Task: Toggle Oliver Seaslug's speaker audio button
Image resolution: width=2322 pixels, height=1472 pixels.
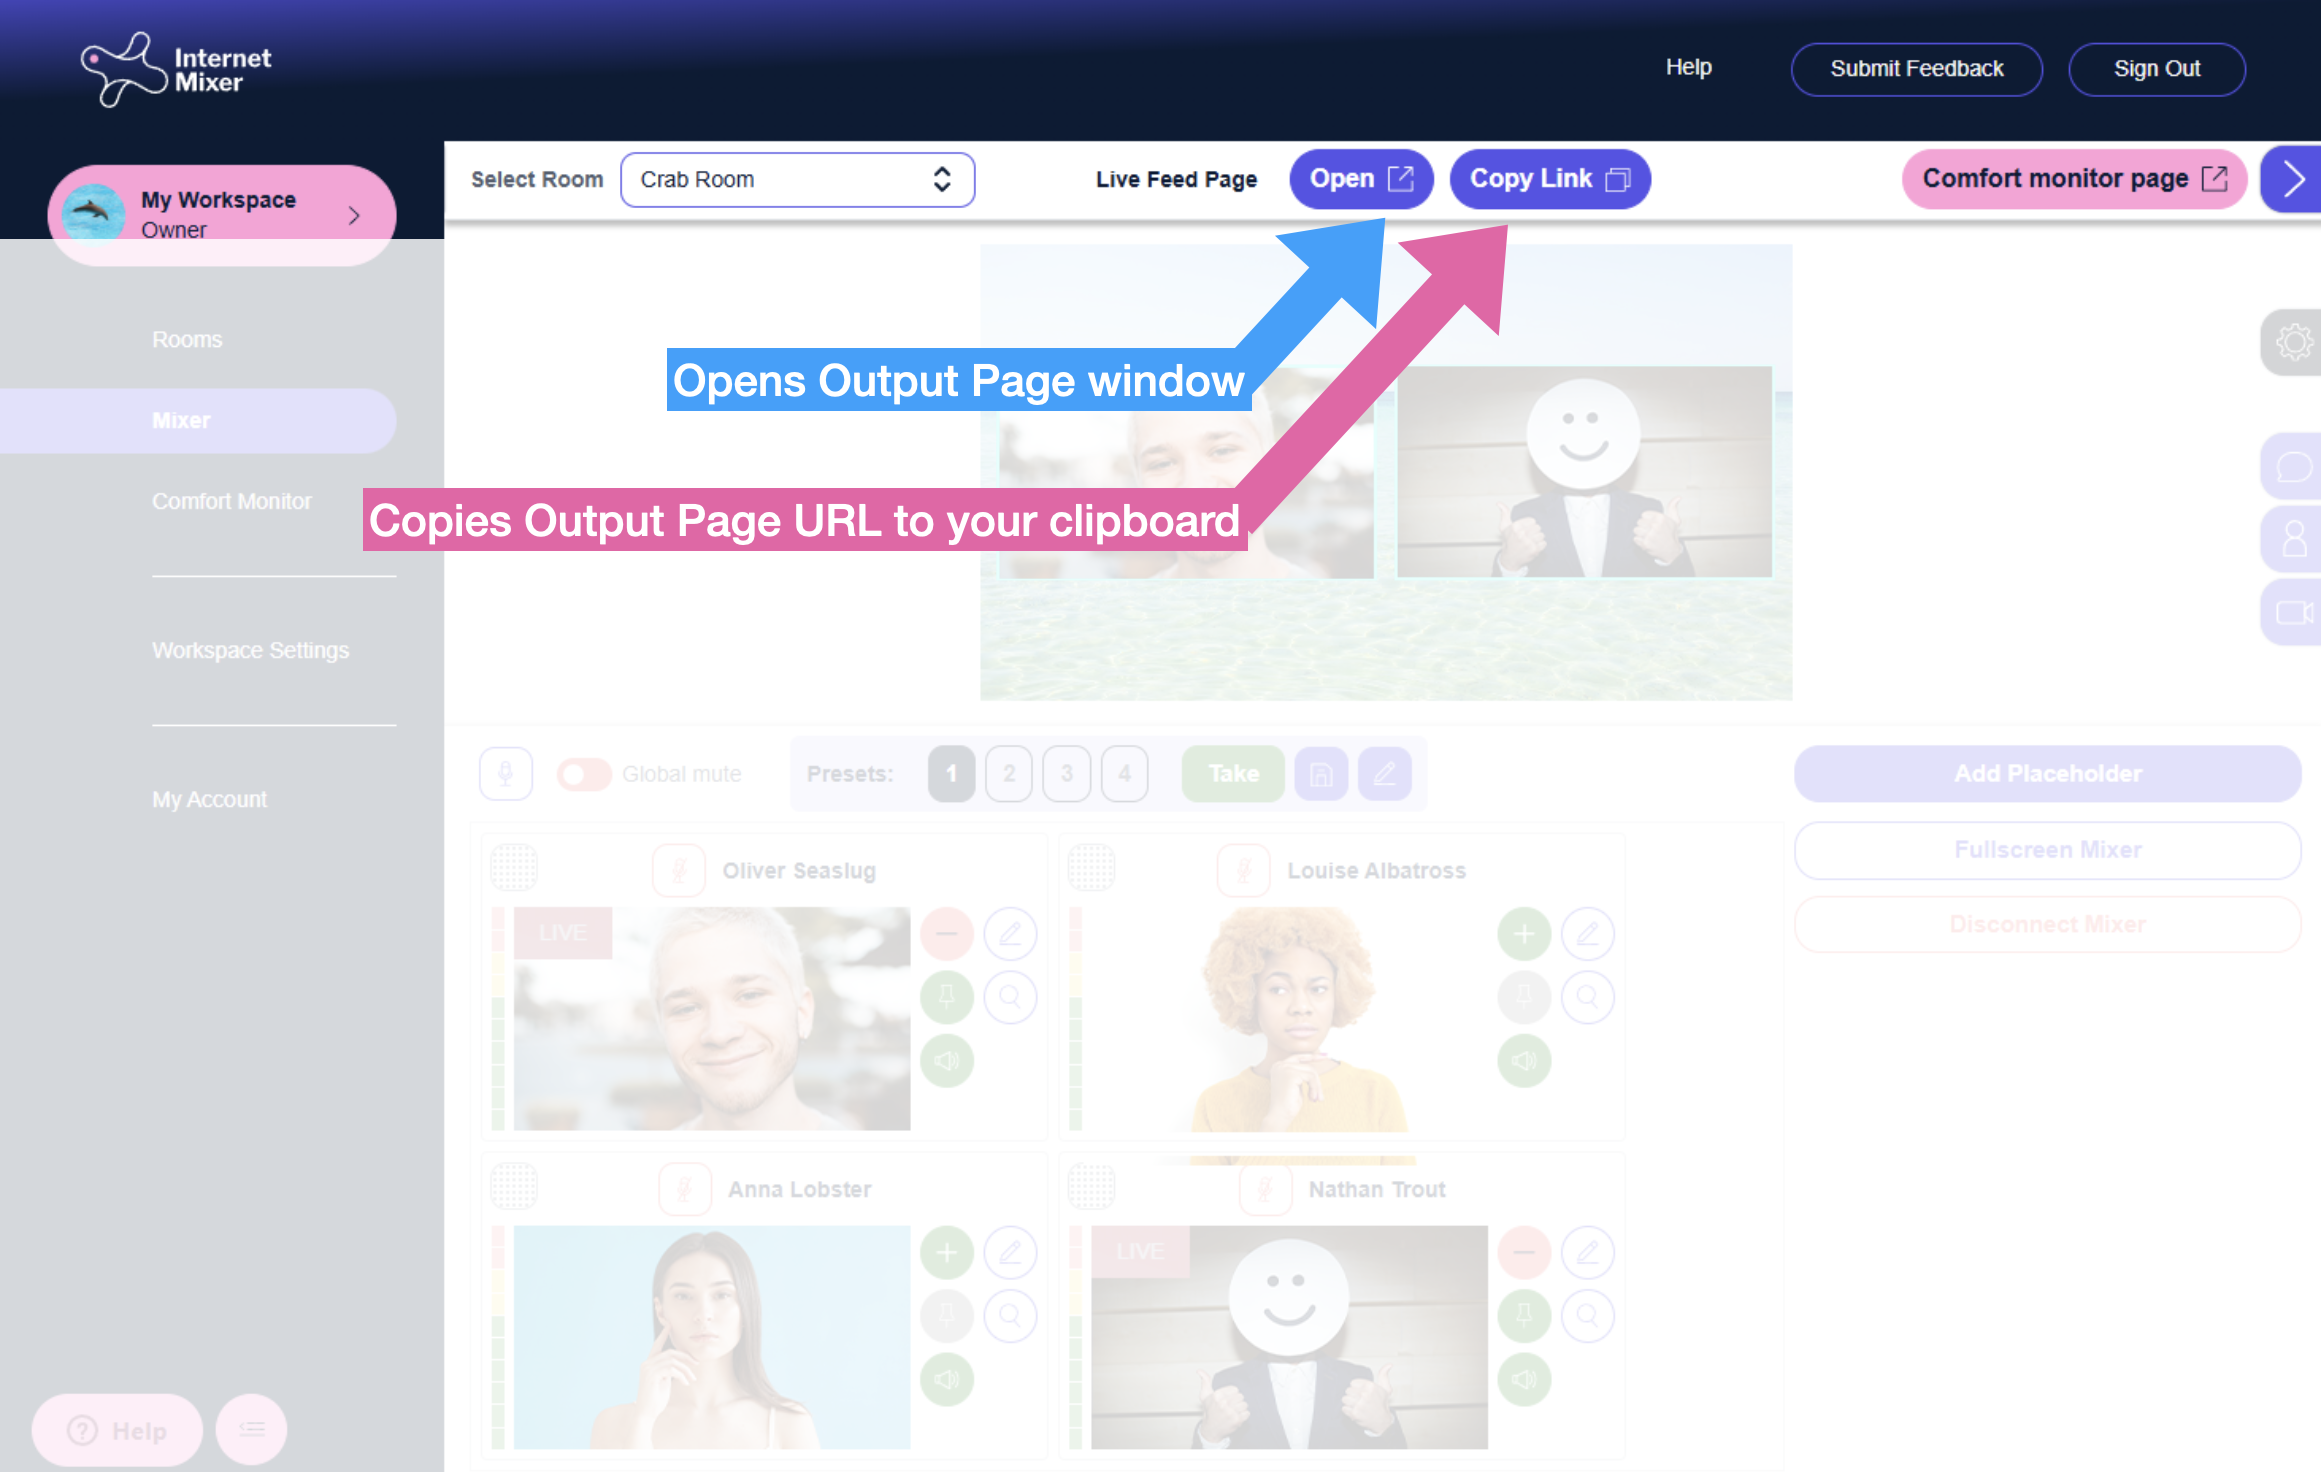Action: (946, 1060)
